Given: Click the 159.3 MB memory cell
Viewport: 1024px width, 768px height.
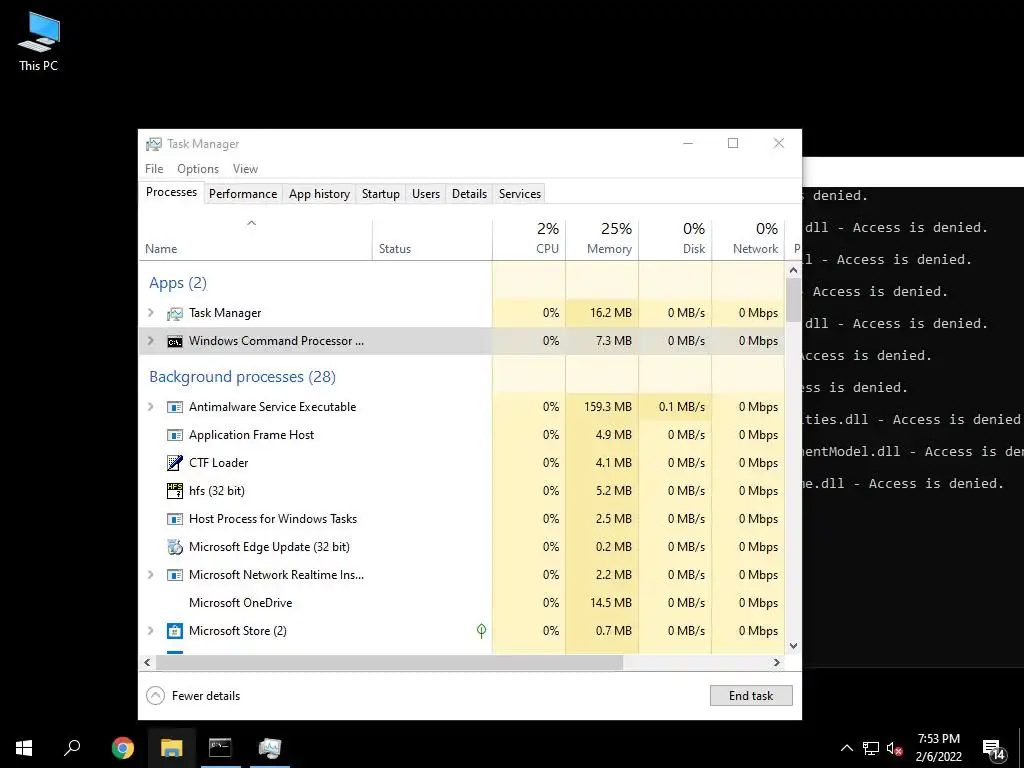Looking at the screenshot, I should click(x=602, y=407).
